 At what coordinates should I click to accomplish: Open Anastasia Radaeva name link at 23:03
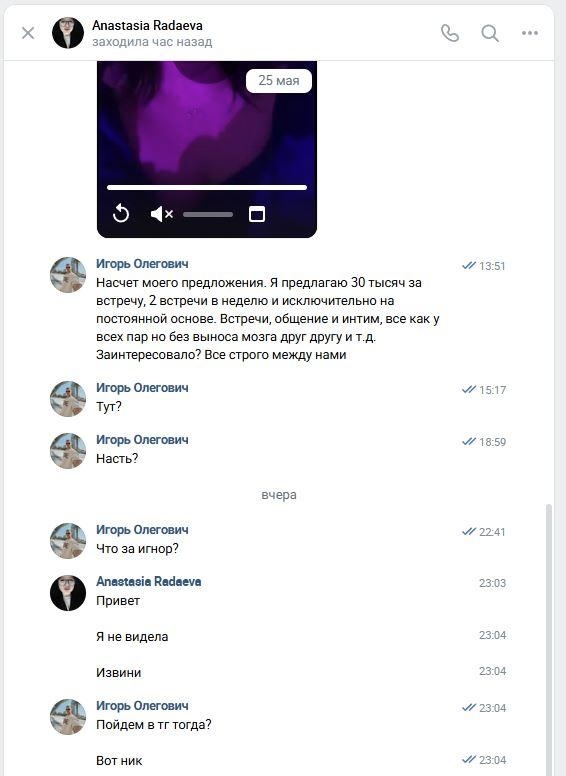pyautogui.click(x=148, y=582)
